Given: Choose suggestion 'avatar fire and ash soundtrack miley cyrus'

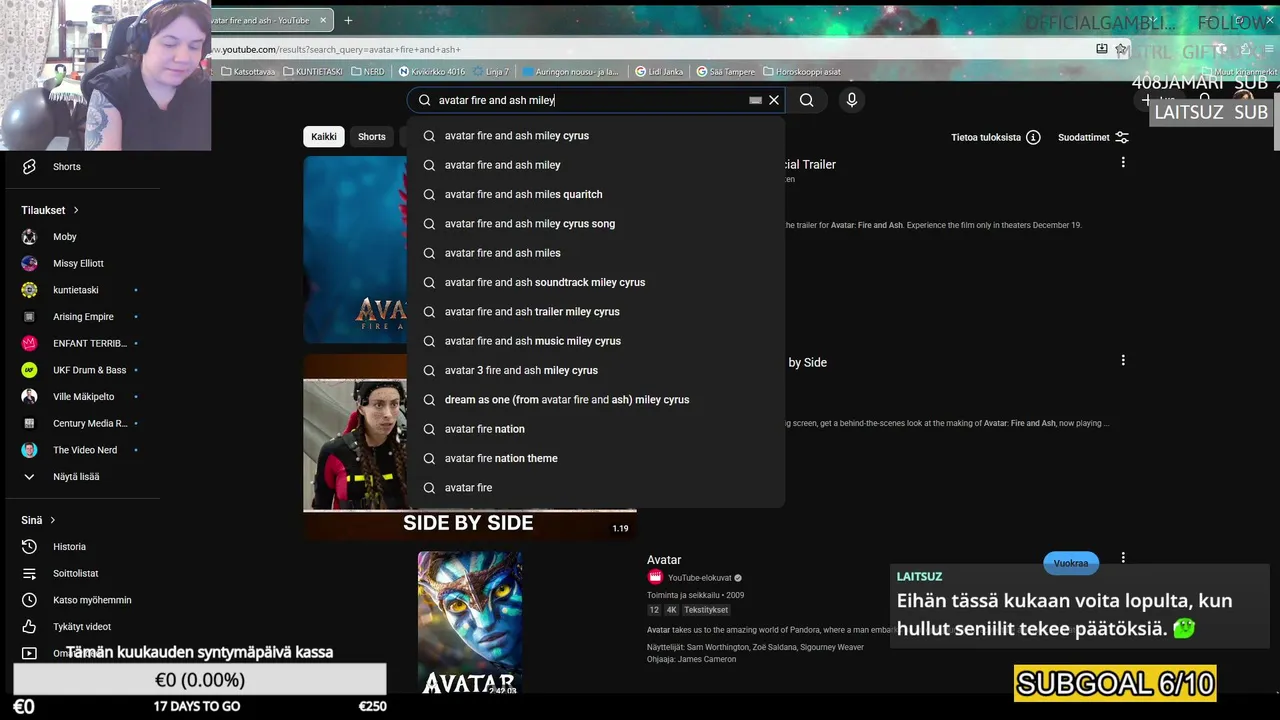Looking at the screenshot, I should (x=596, y=282).
